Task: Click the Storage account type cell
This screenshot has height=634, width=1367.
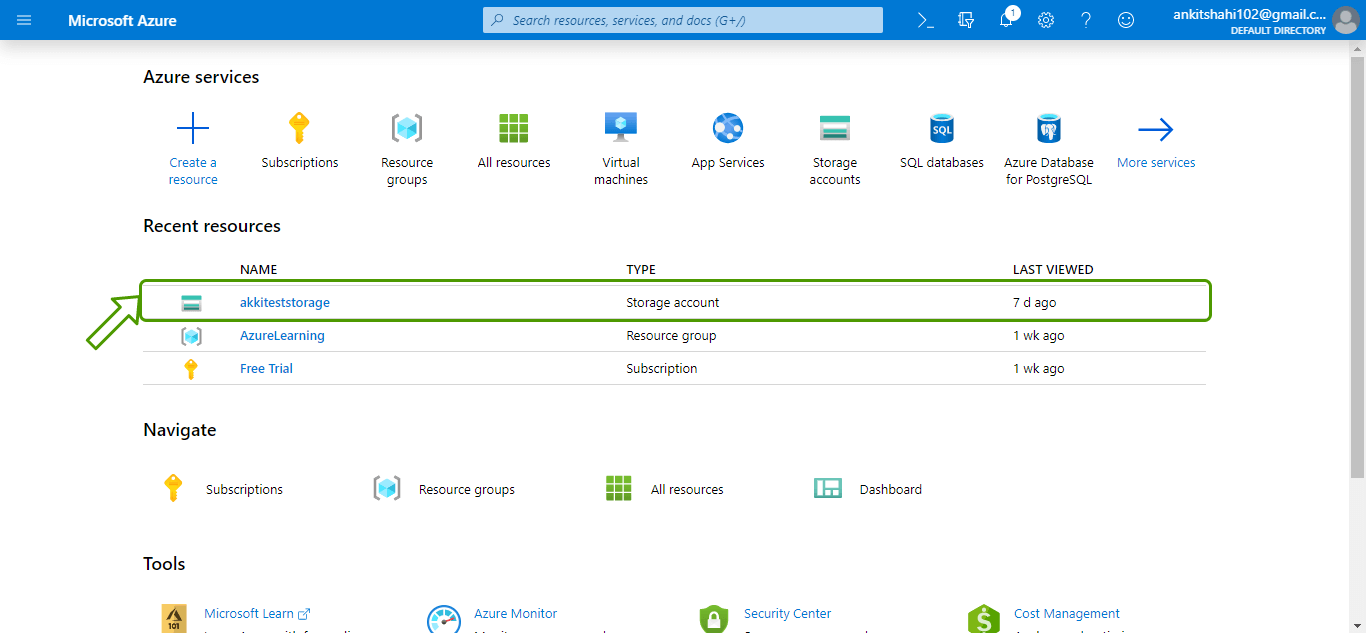Action: [x=673, y=302]
